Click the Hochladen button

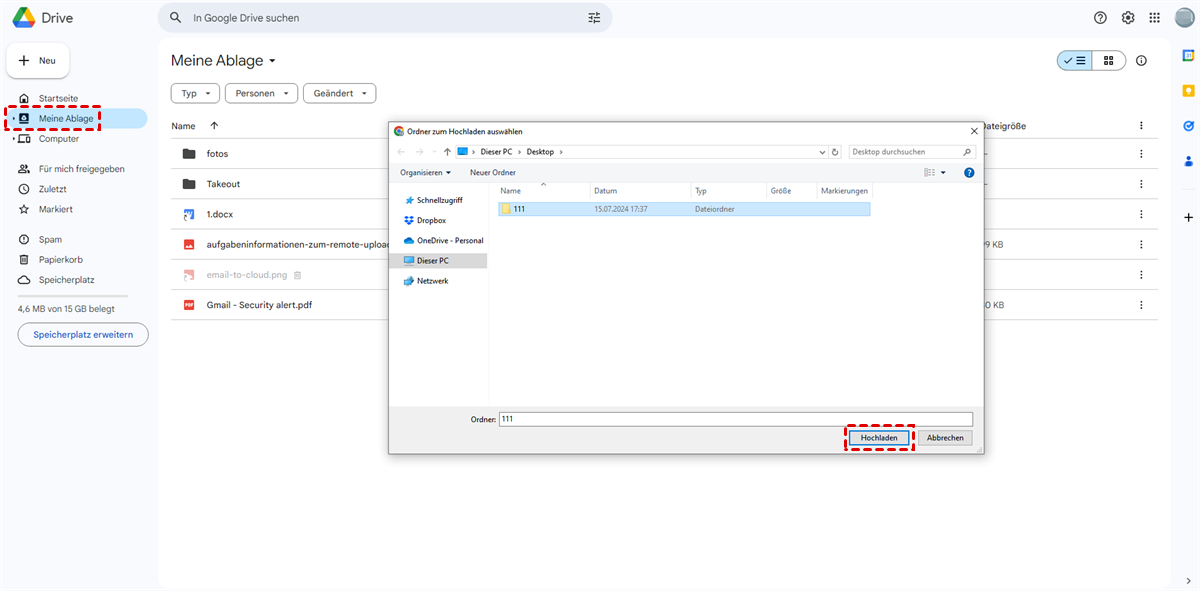coord(881,438)
